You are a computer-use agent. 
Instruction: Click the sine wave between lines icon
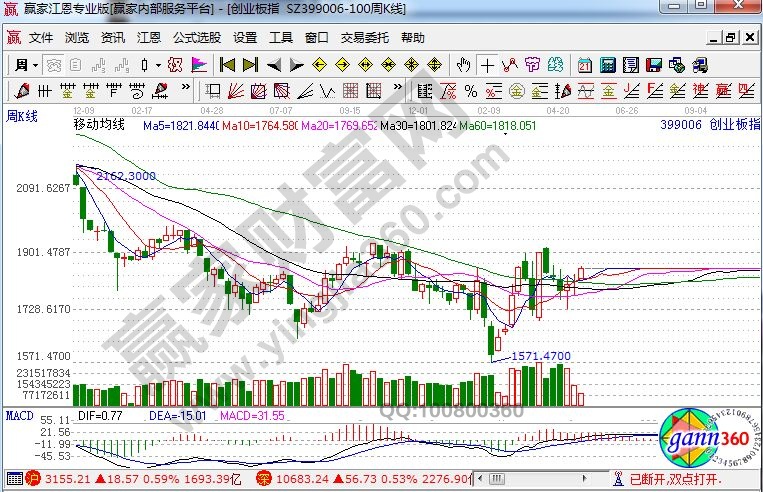point(586,91)
